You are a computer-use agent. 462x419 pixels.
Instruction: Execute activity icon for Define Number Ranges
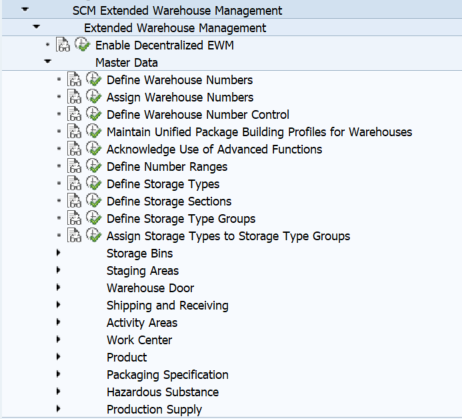click(94, 166)
